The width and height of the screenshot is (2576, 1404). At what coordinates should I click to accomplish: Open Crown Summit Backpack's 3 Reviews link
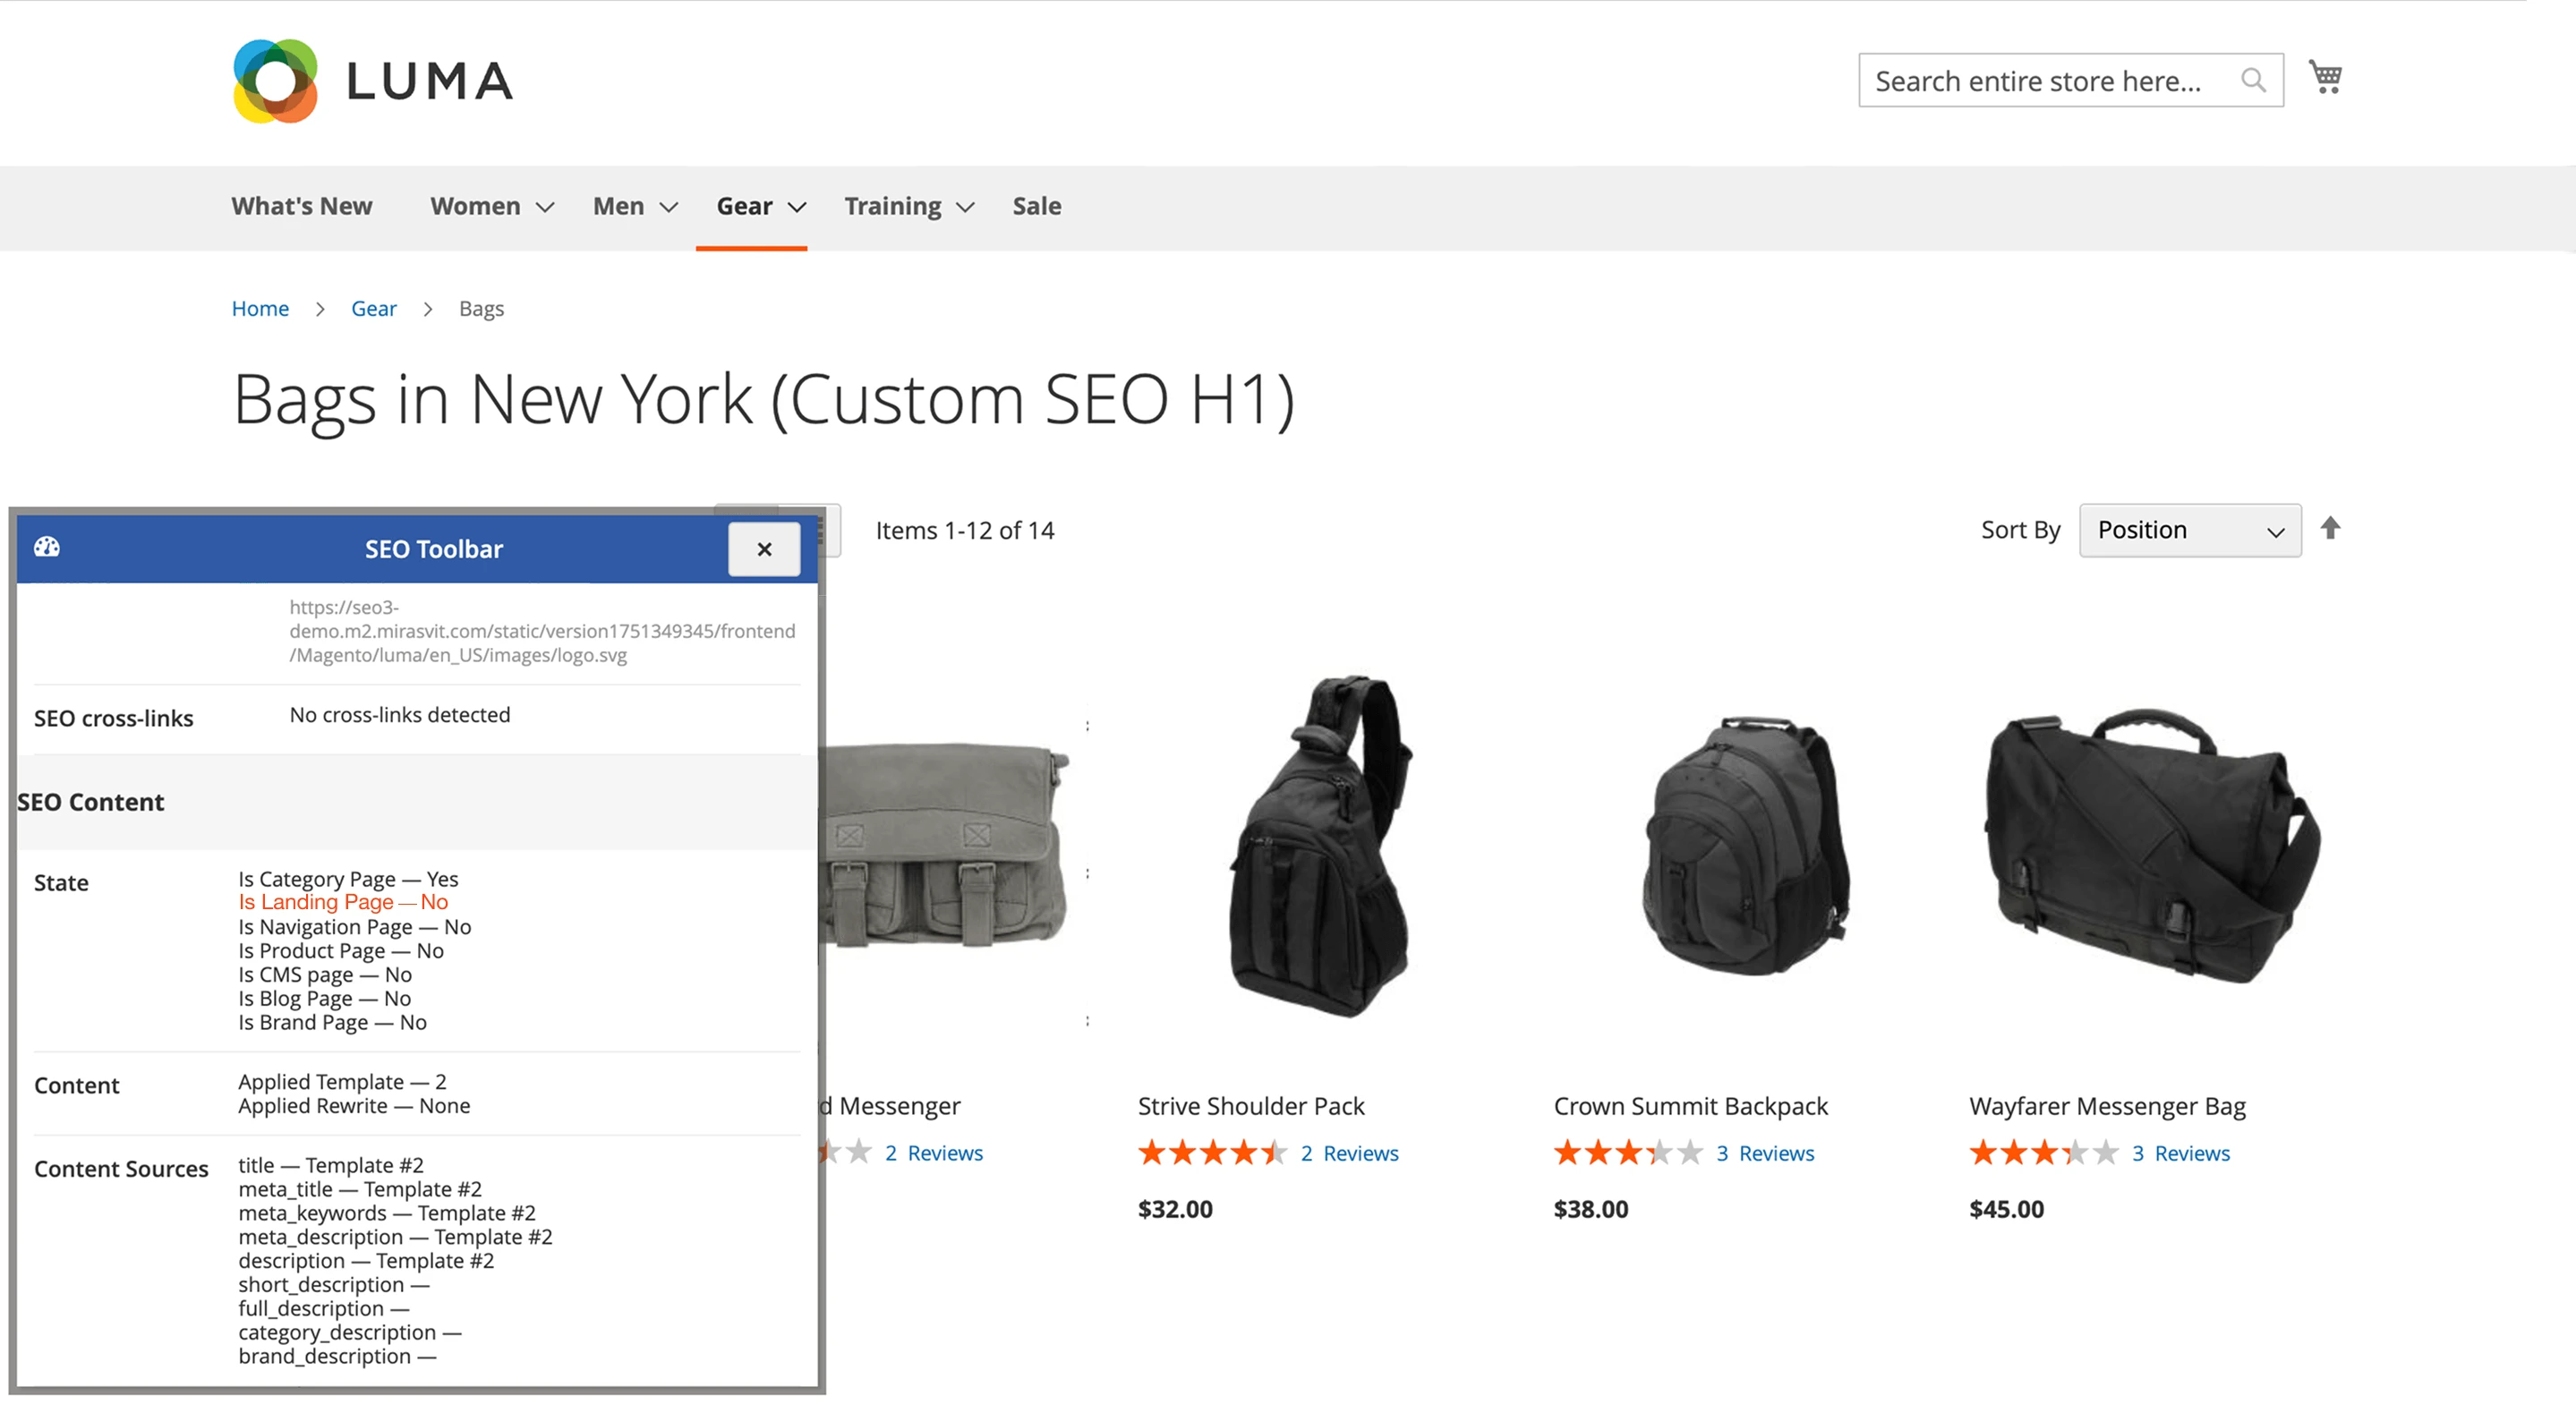[x=1766, y=1152]
